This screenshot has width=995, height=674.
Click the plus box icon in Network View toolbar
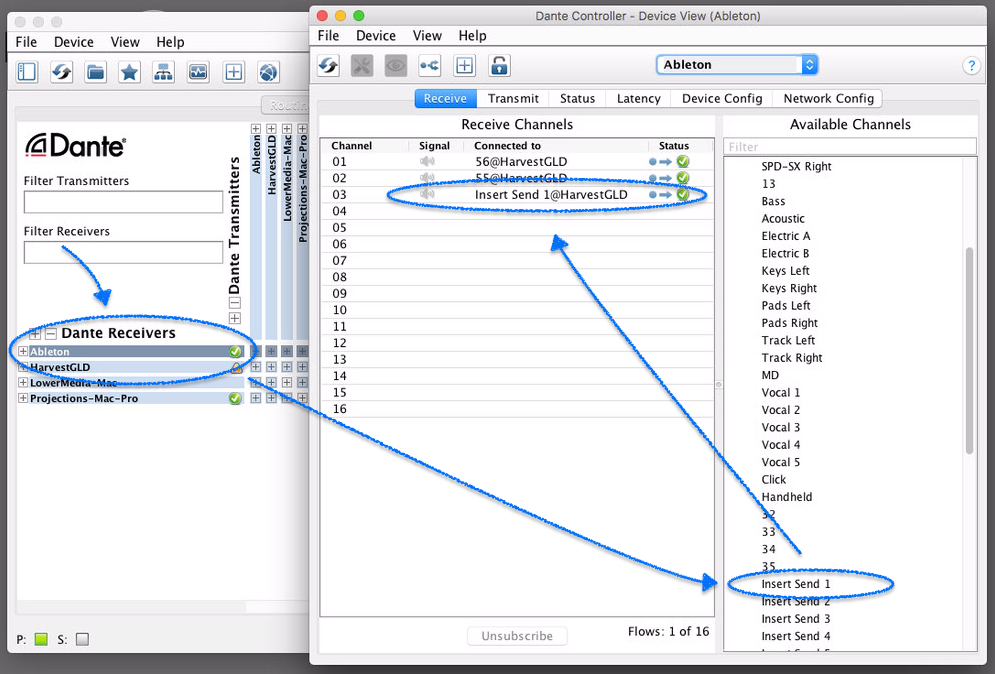tap(234, 72)
